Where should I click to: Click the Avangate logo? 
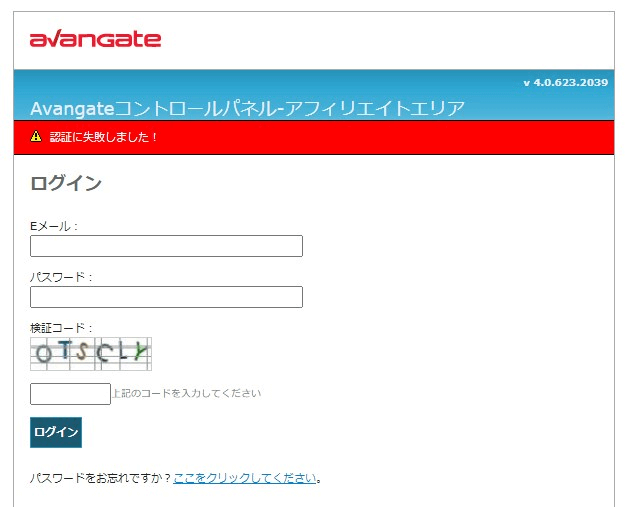(95, 39)
